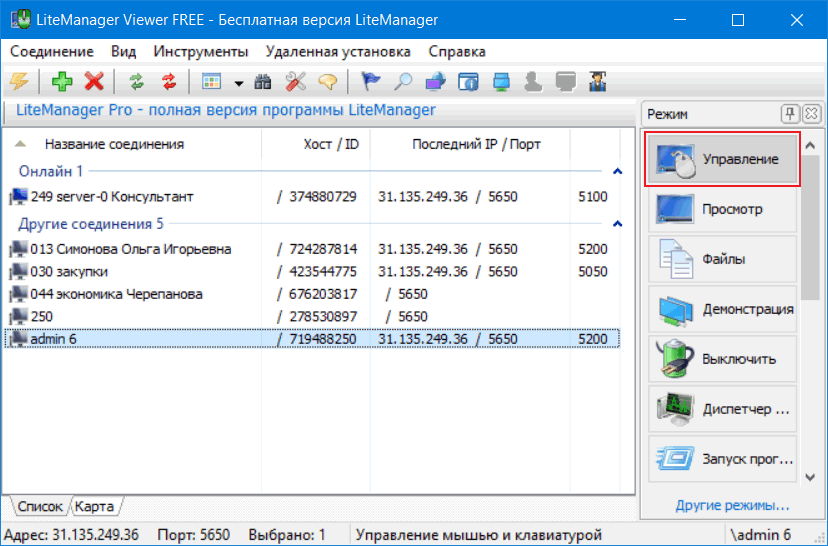Screen dimensions: 828x546
Task: Open the Другие режимы... link
Action: click(732, 505)
